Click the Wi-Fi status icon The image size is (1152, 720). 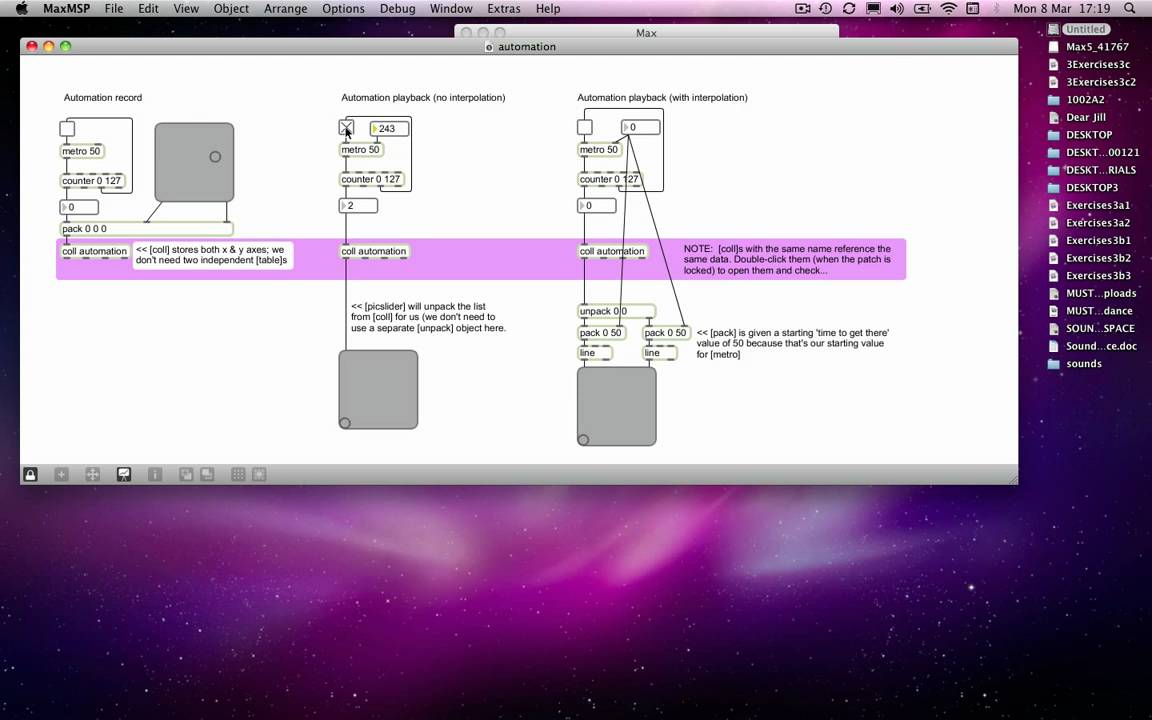948,9
